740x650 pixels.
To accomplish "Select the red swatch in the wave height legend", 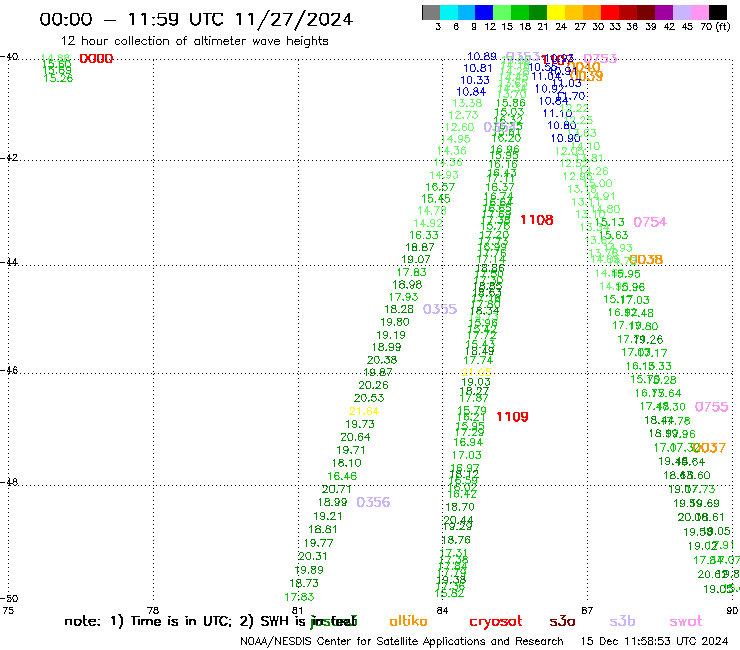I will (610, 12).
